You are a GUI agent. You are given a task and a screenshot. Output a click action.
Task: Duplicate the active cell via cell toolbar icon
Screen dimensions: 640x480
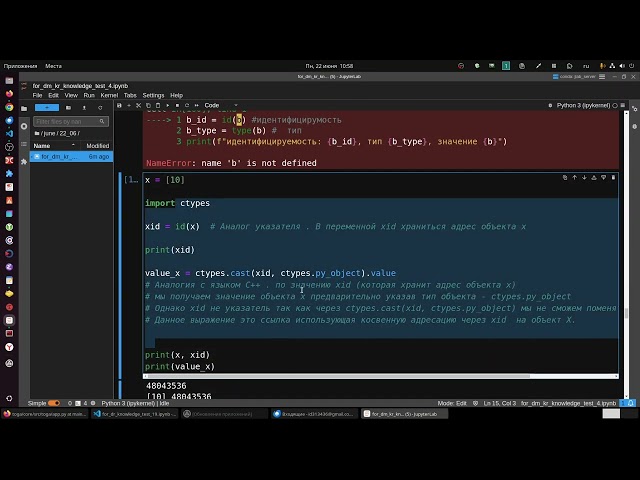(x=565, y=178)
